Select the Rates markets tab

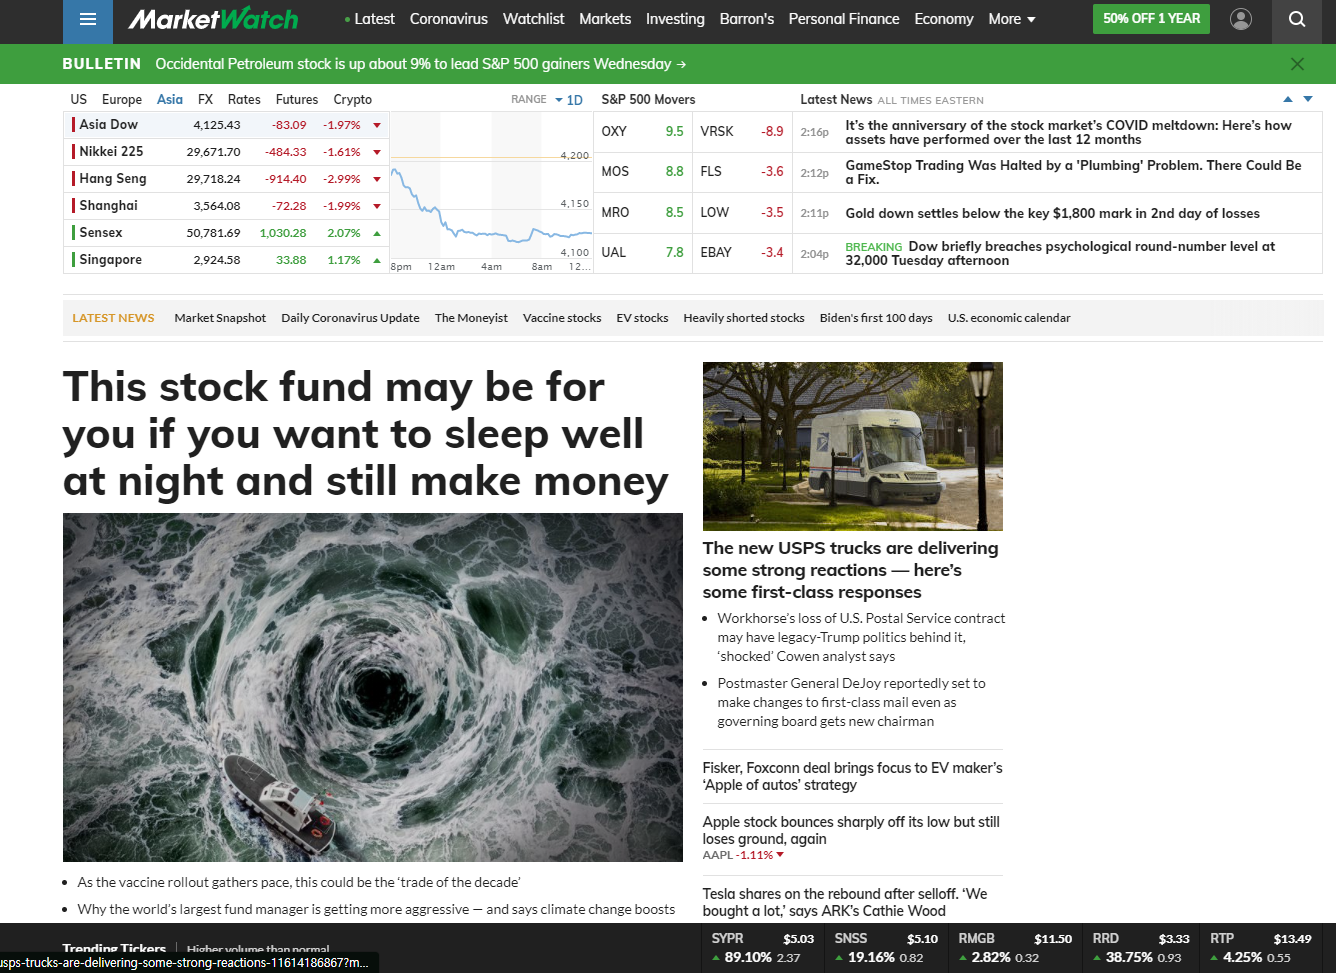(244, 99)
